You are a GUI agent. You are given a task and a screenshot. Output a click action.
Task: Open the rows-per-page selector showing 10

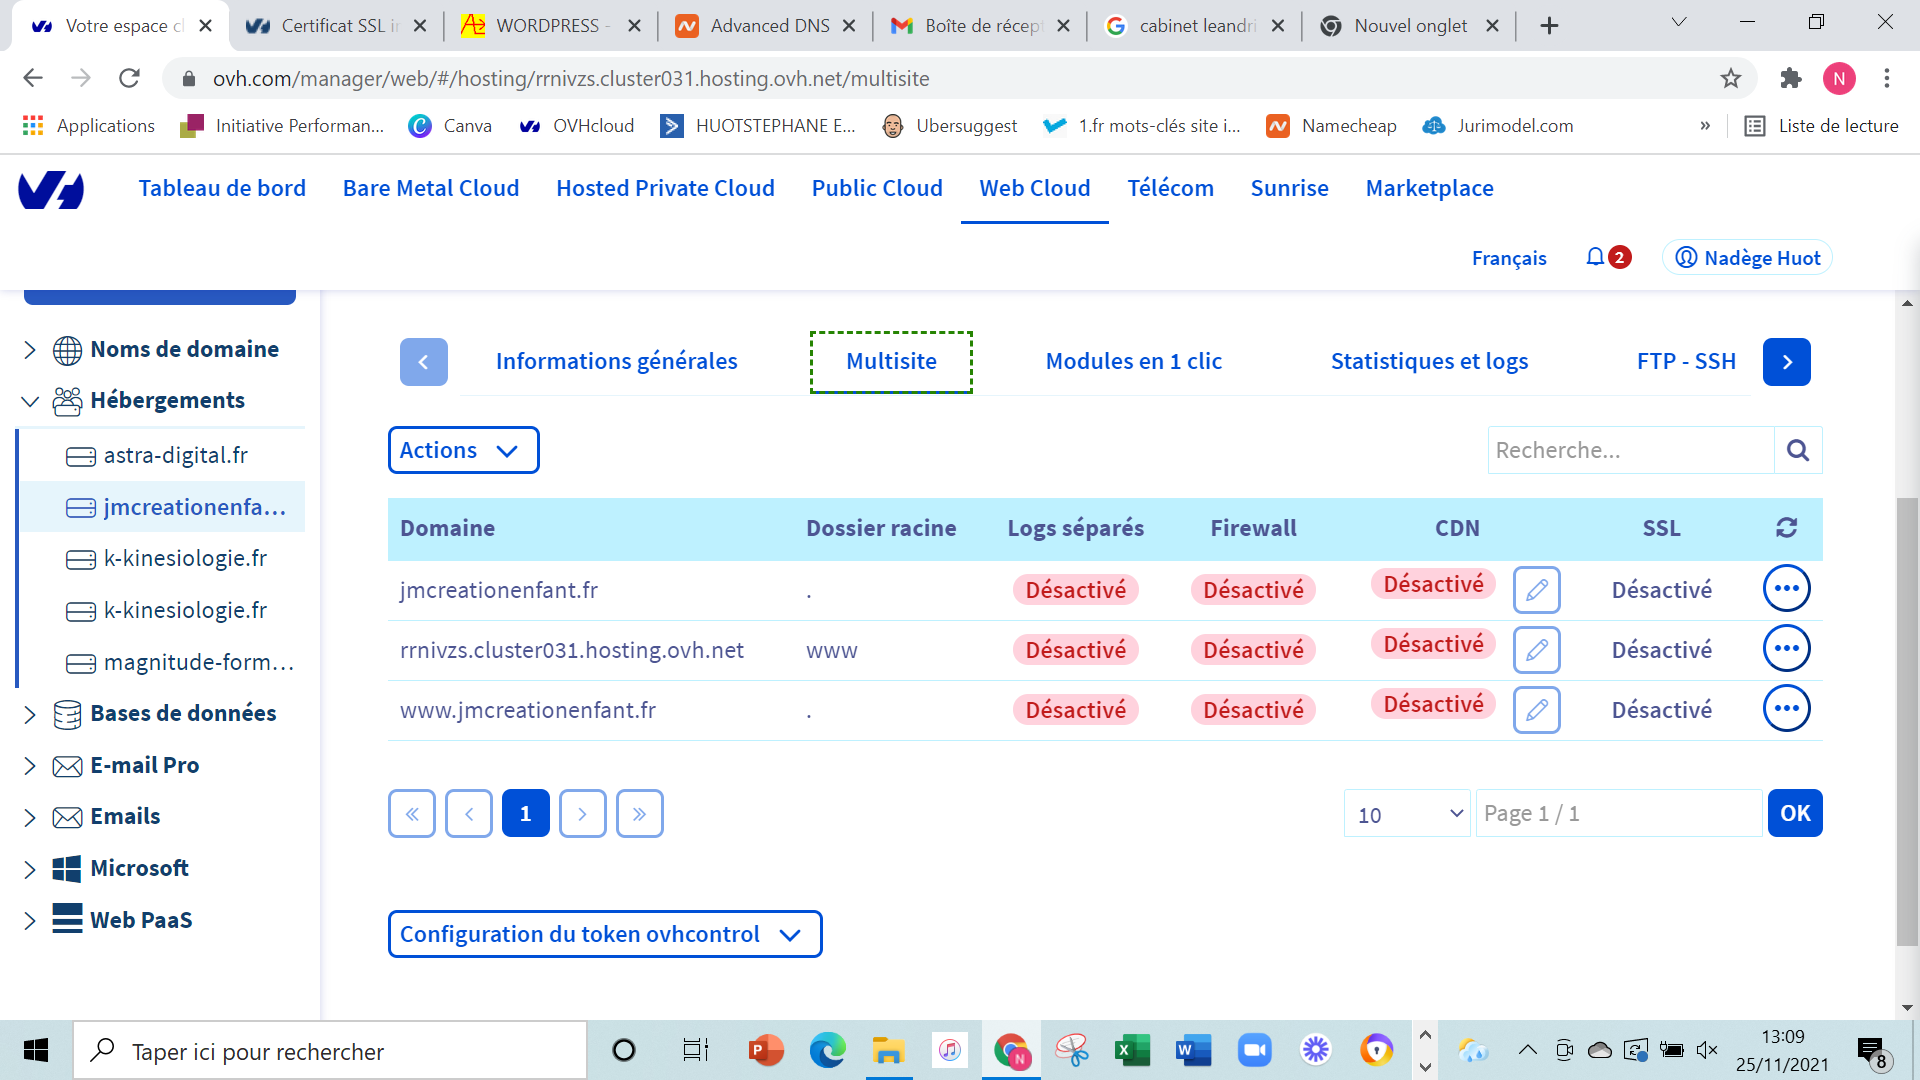[1406, 814]
